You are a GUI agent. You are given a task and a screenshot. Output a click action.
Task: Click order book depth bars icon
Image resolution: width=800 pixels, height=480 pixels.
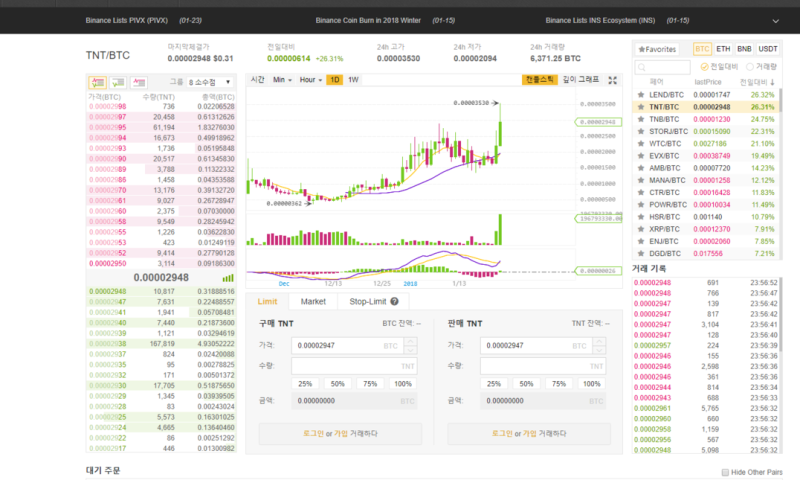228,278
